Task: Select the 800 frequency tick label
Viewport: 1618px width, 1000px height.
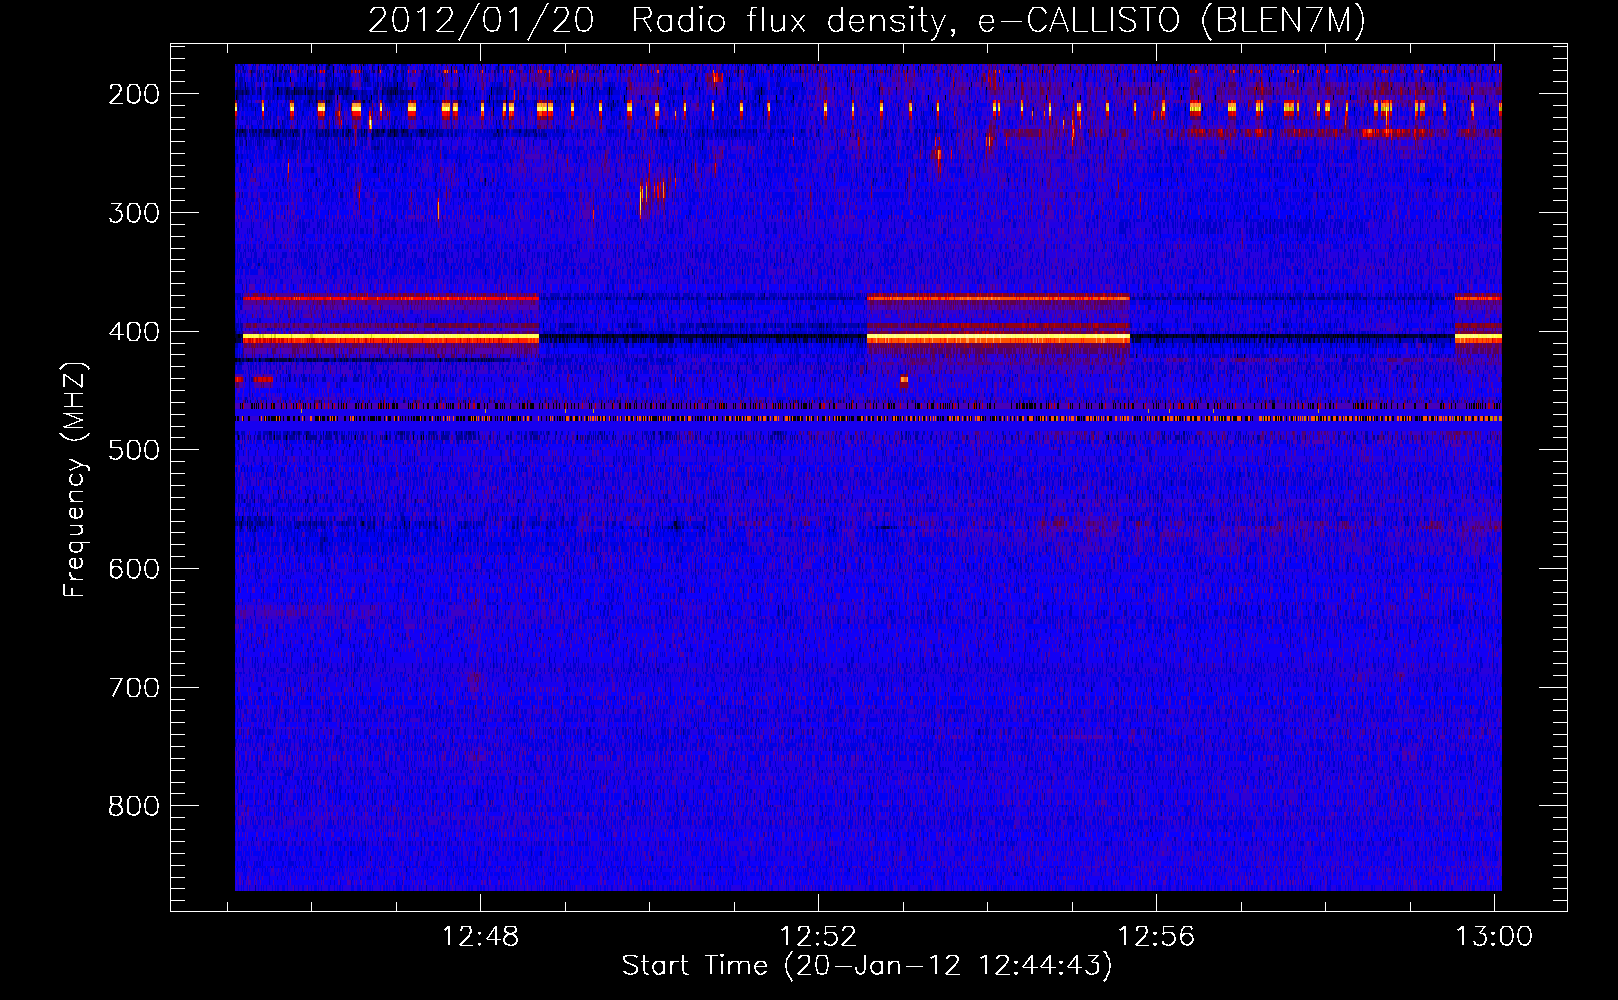Action: point(134,806)
